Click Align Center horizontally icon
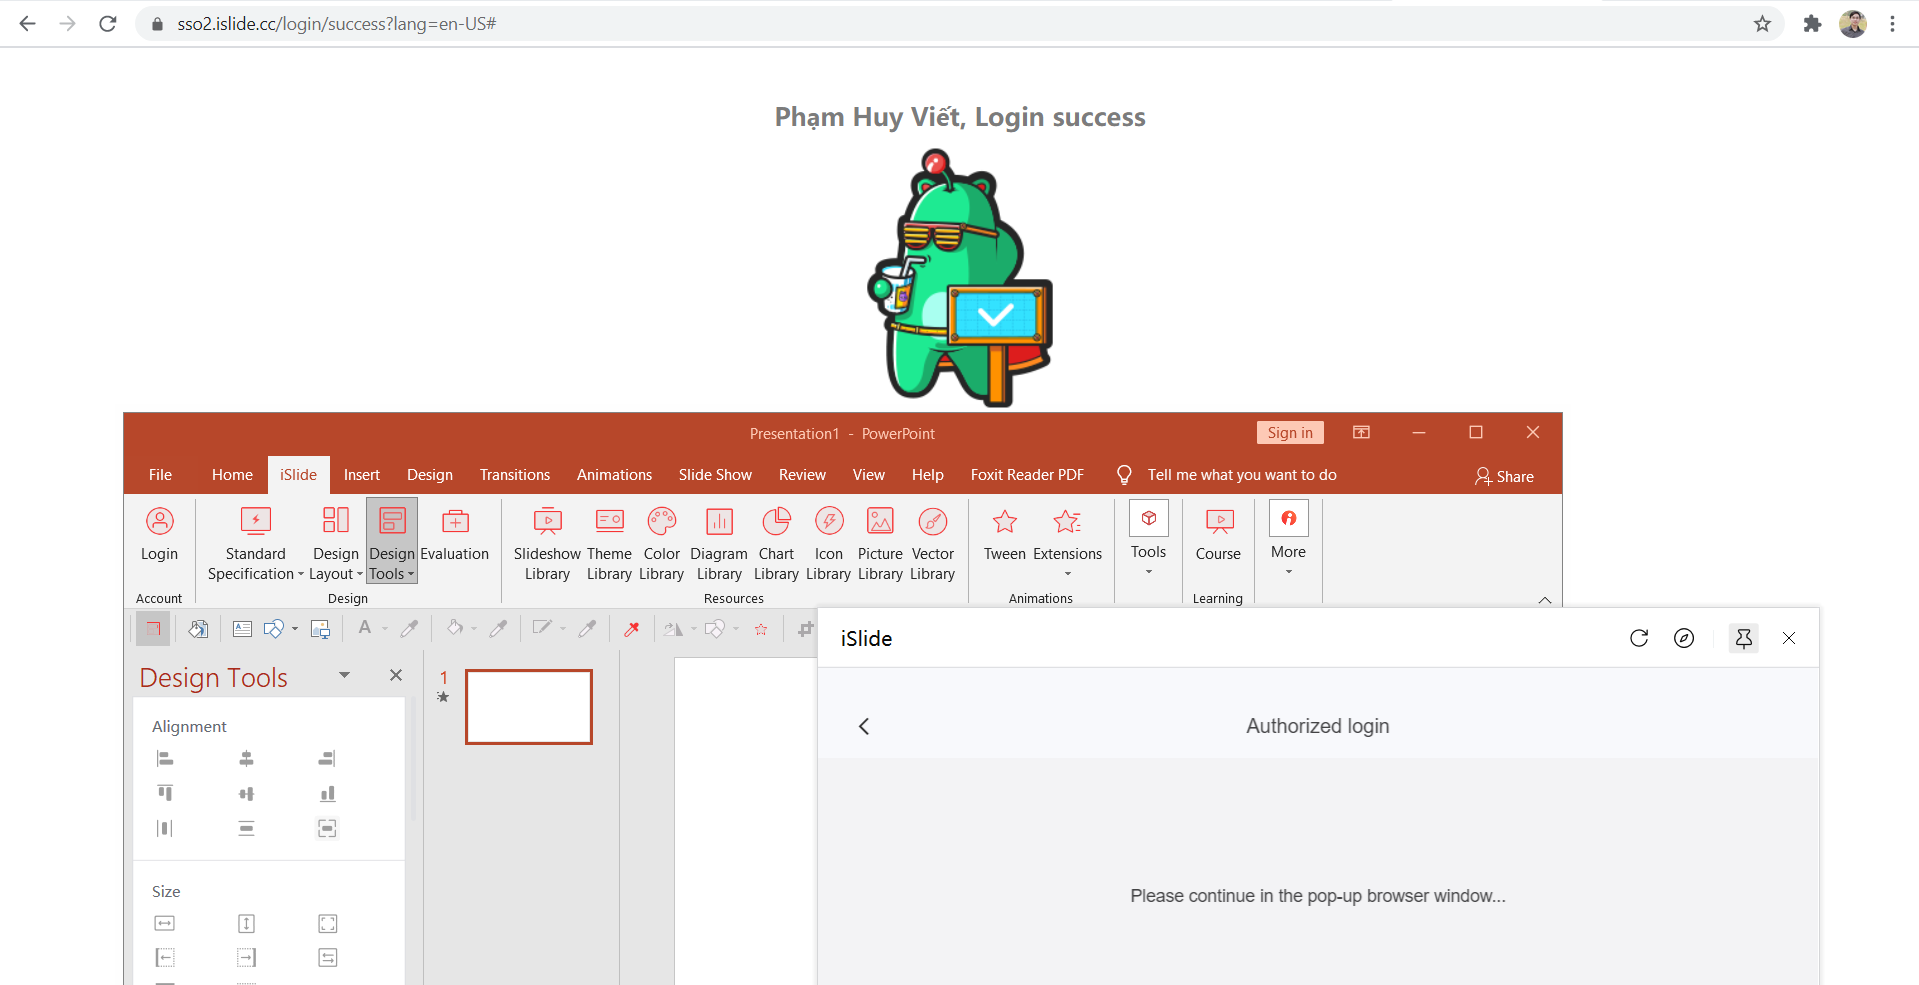Image resolution: width=1919 pixels, height=985 pixels. click(246, 759)
